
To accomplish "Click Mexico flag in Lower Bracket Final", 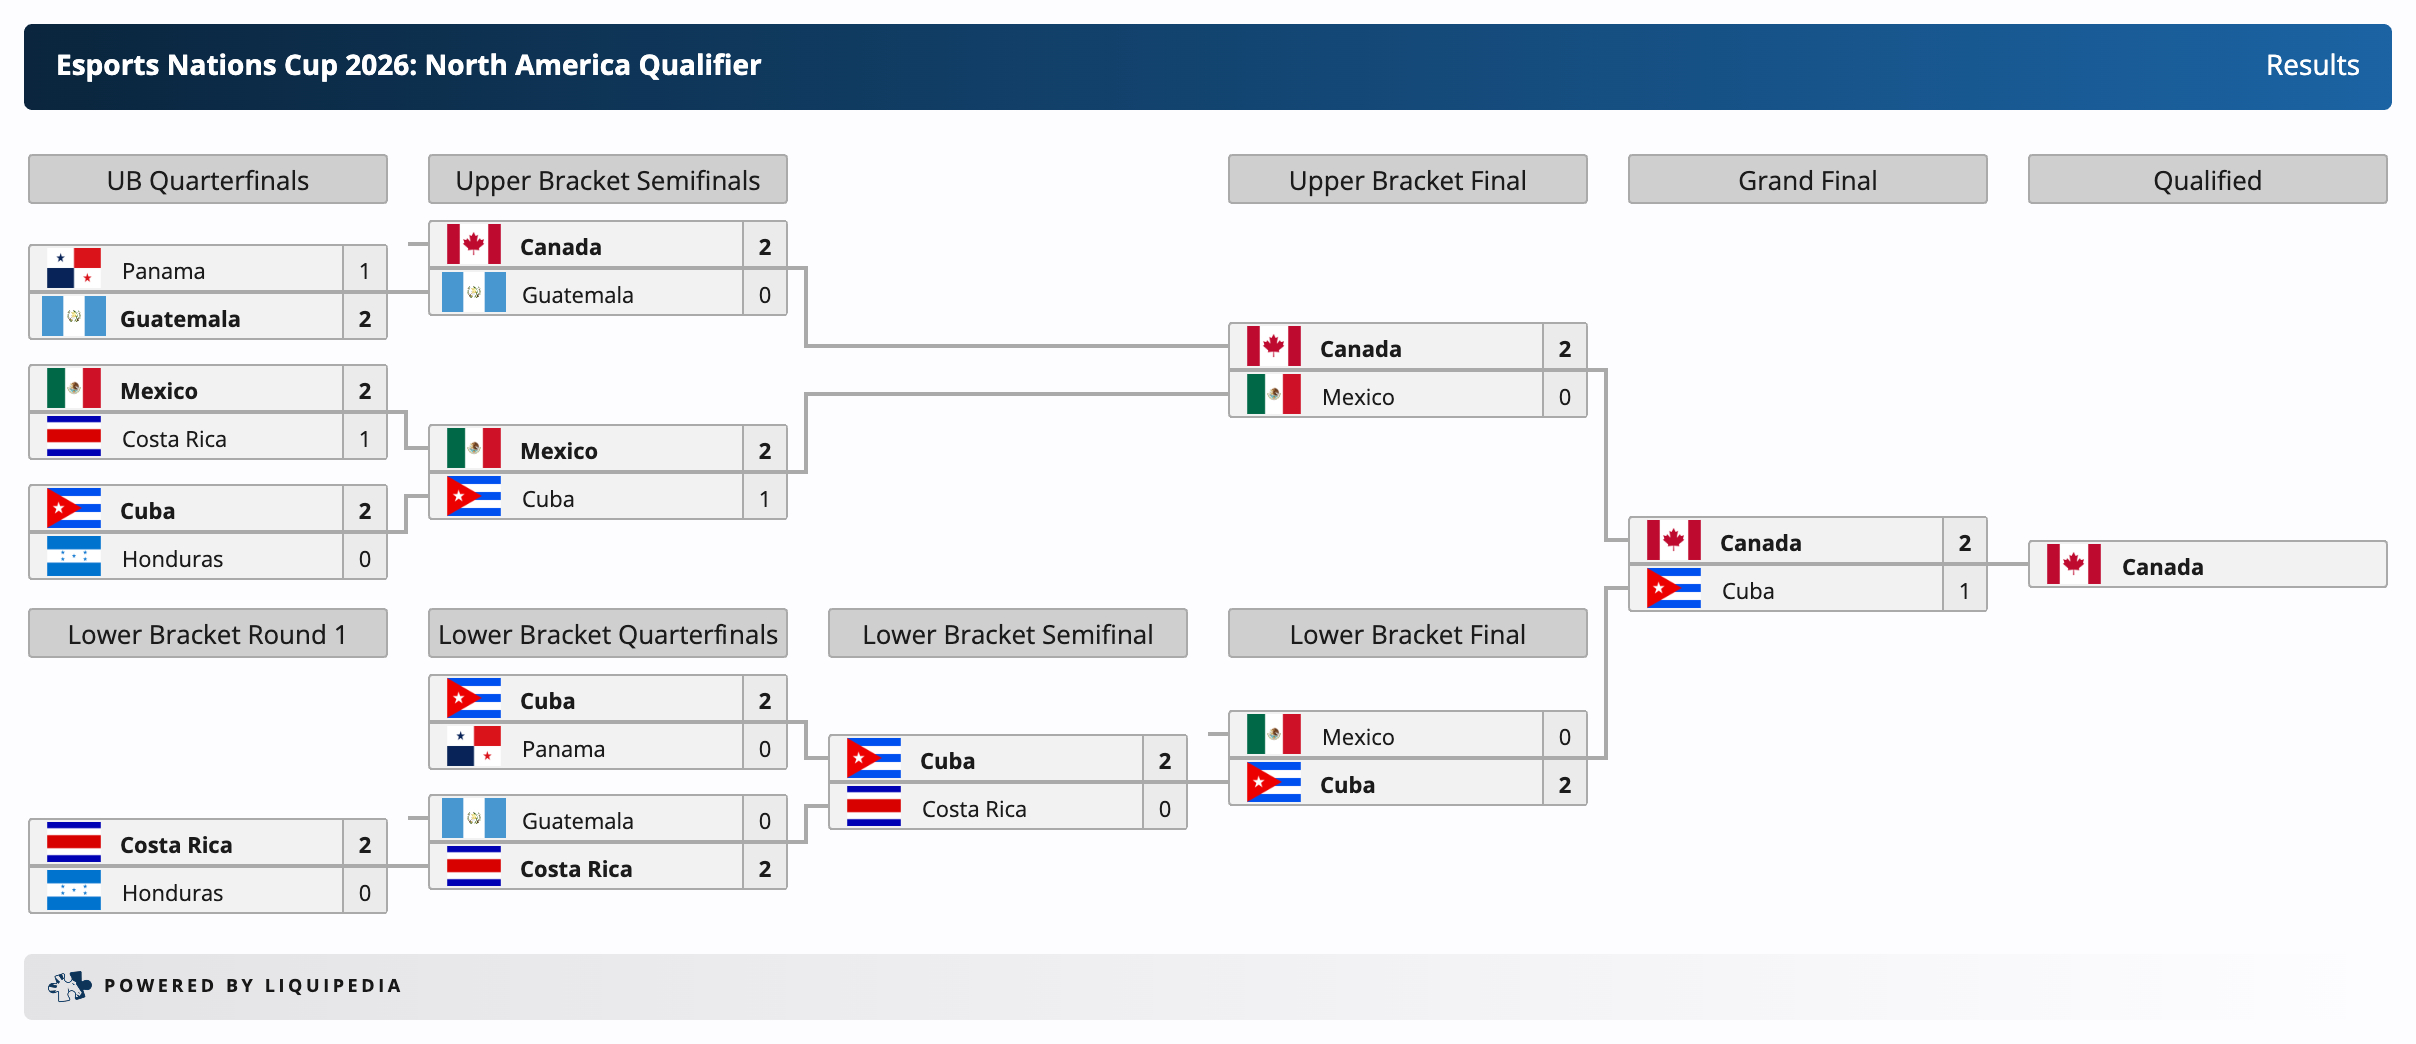I will pyautogui.click(x=1274, y=735).
